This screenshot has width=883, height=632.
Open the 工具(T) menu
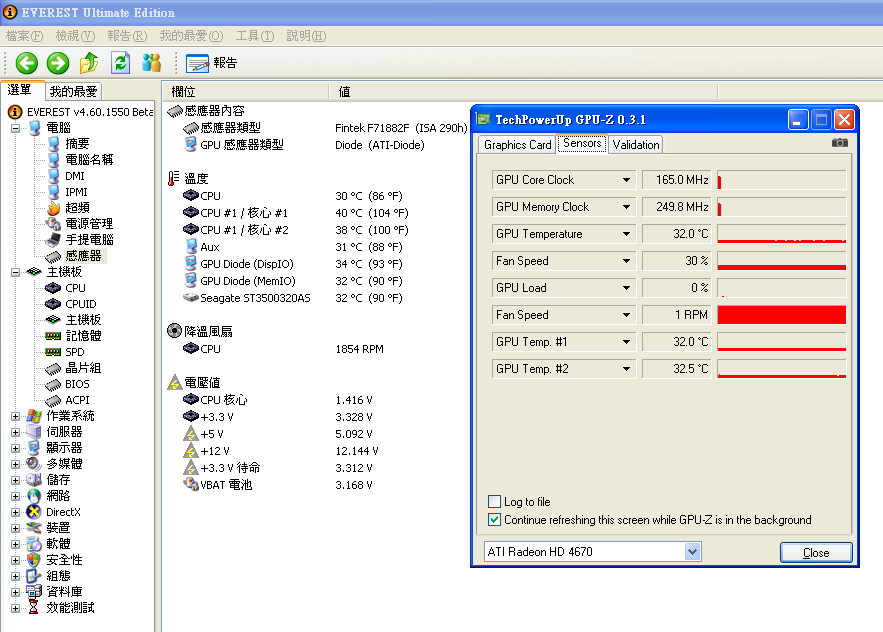click(x=255, y=36)
